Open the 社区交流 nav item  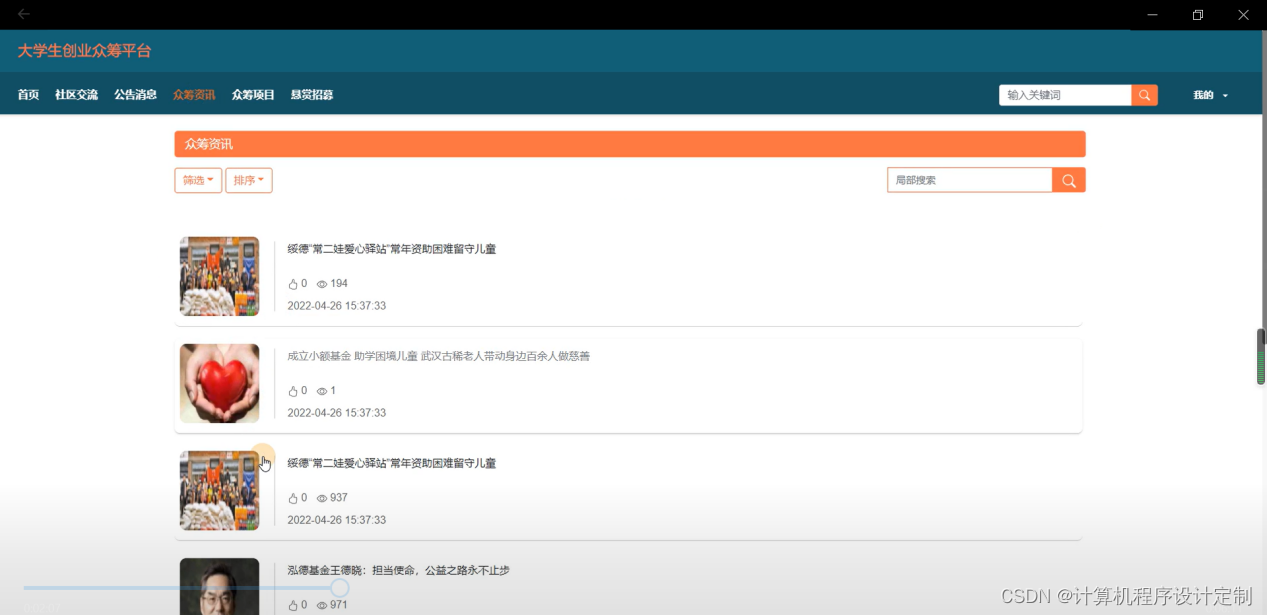click(76, 95)
